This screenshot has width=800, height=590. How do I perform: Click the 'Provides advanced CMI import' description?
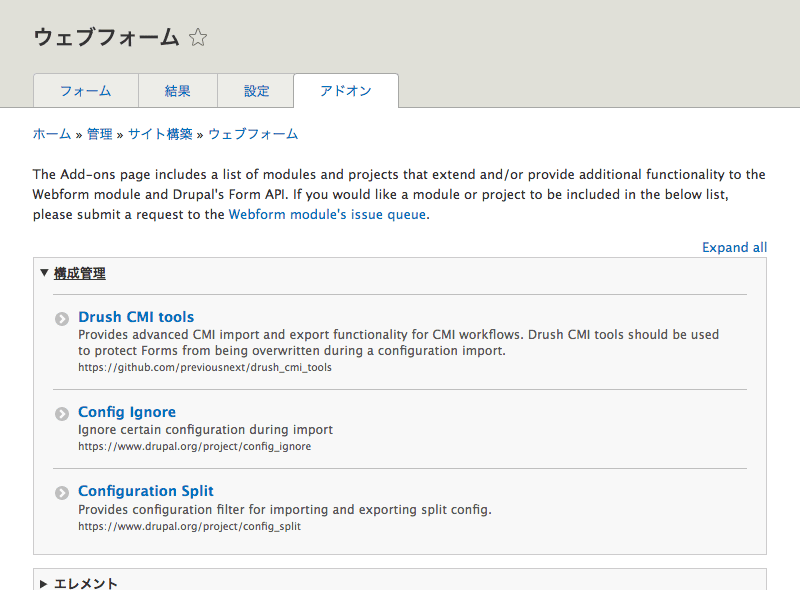(x=398, y=342)
